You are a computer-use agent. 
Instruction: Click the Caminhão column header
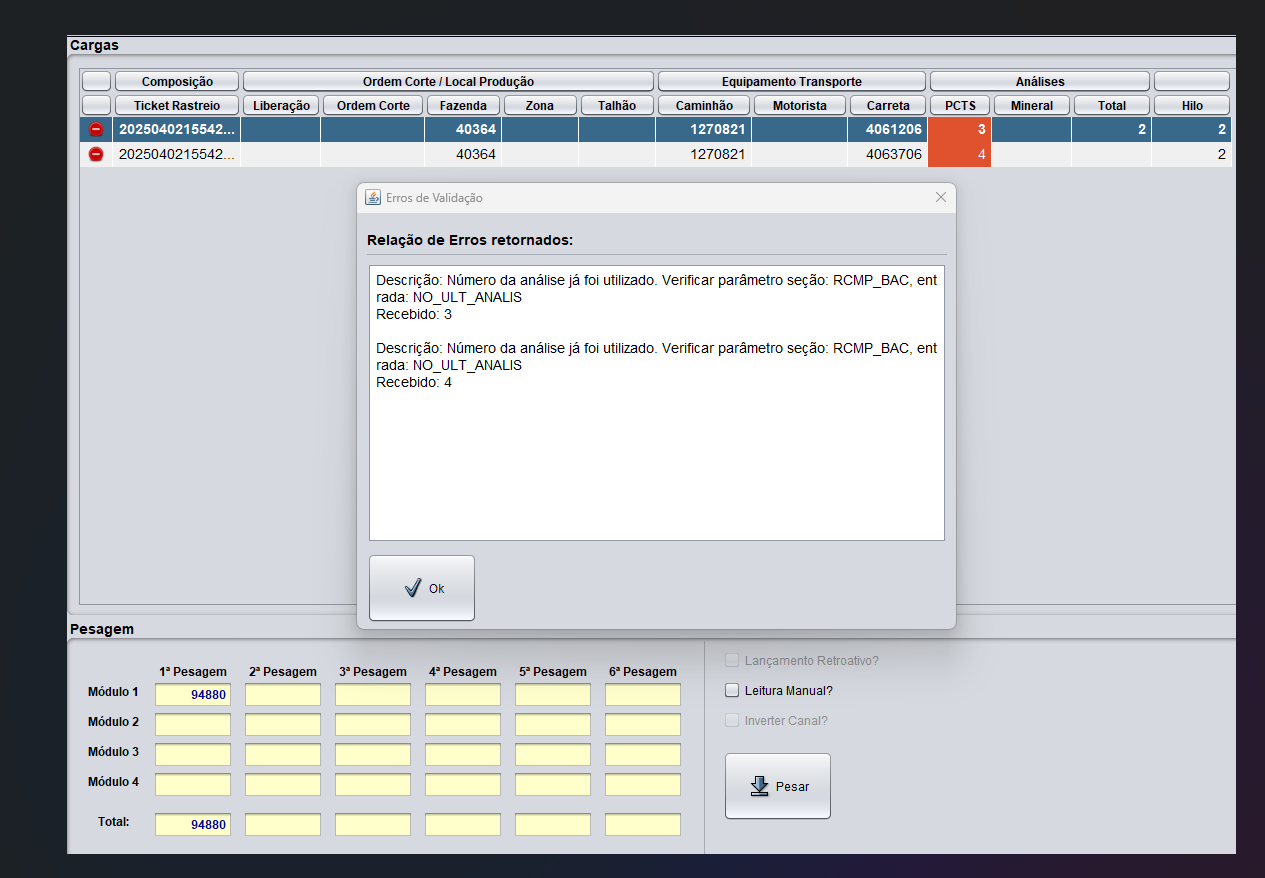click(x=704, y=105)
